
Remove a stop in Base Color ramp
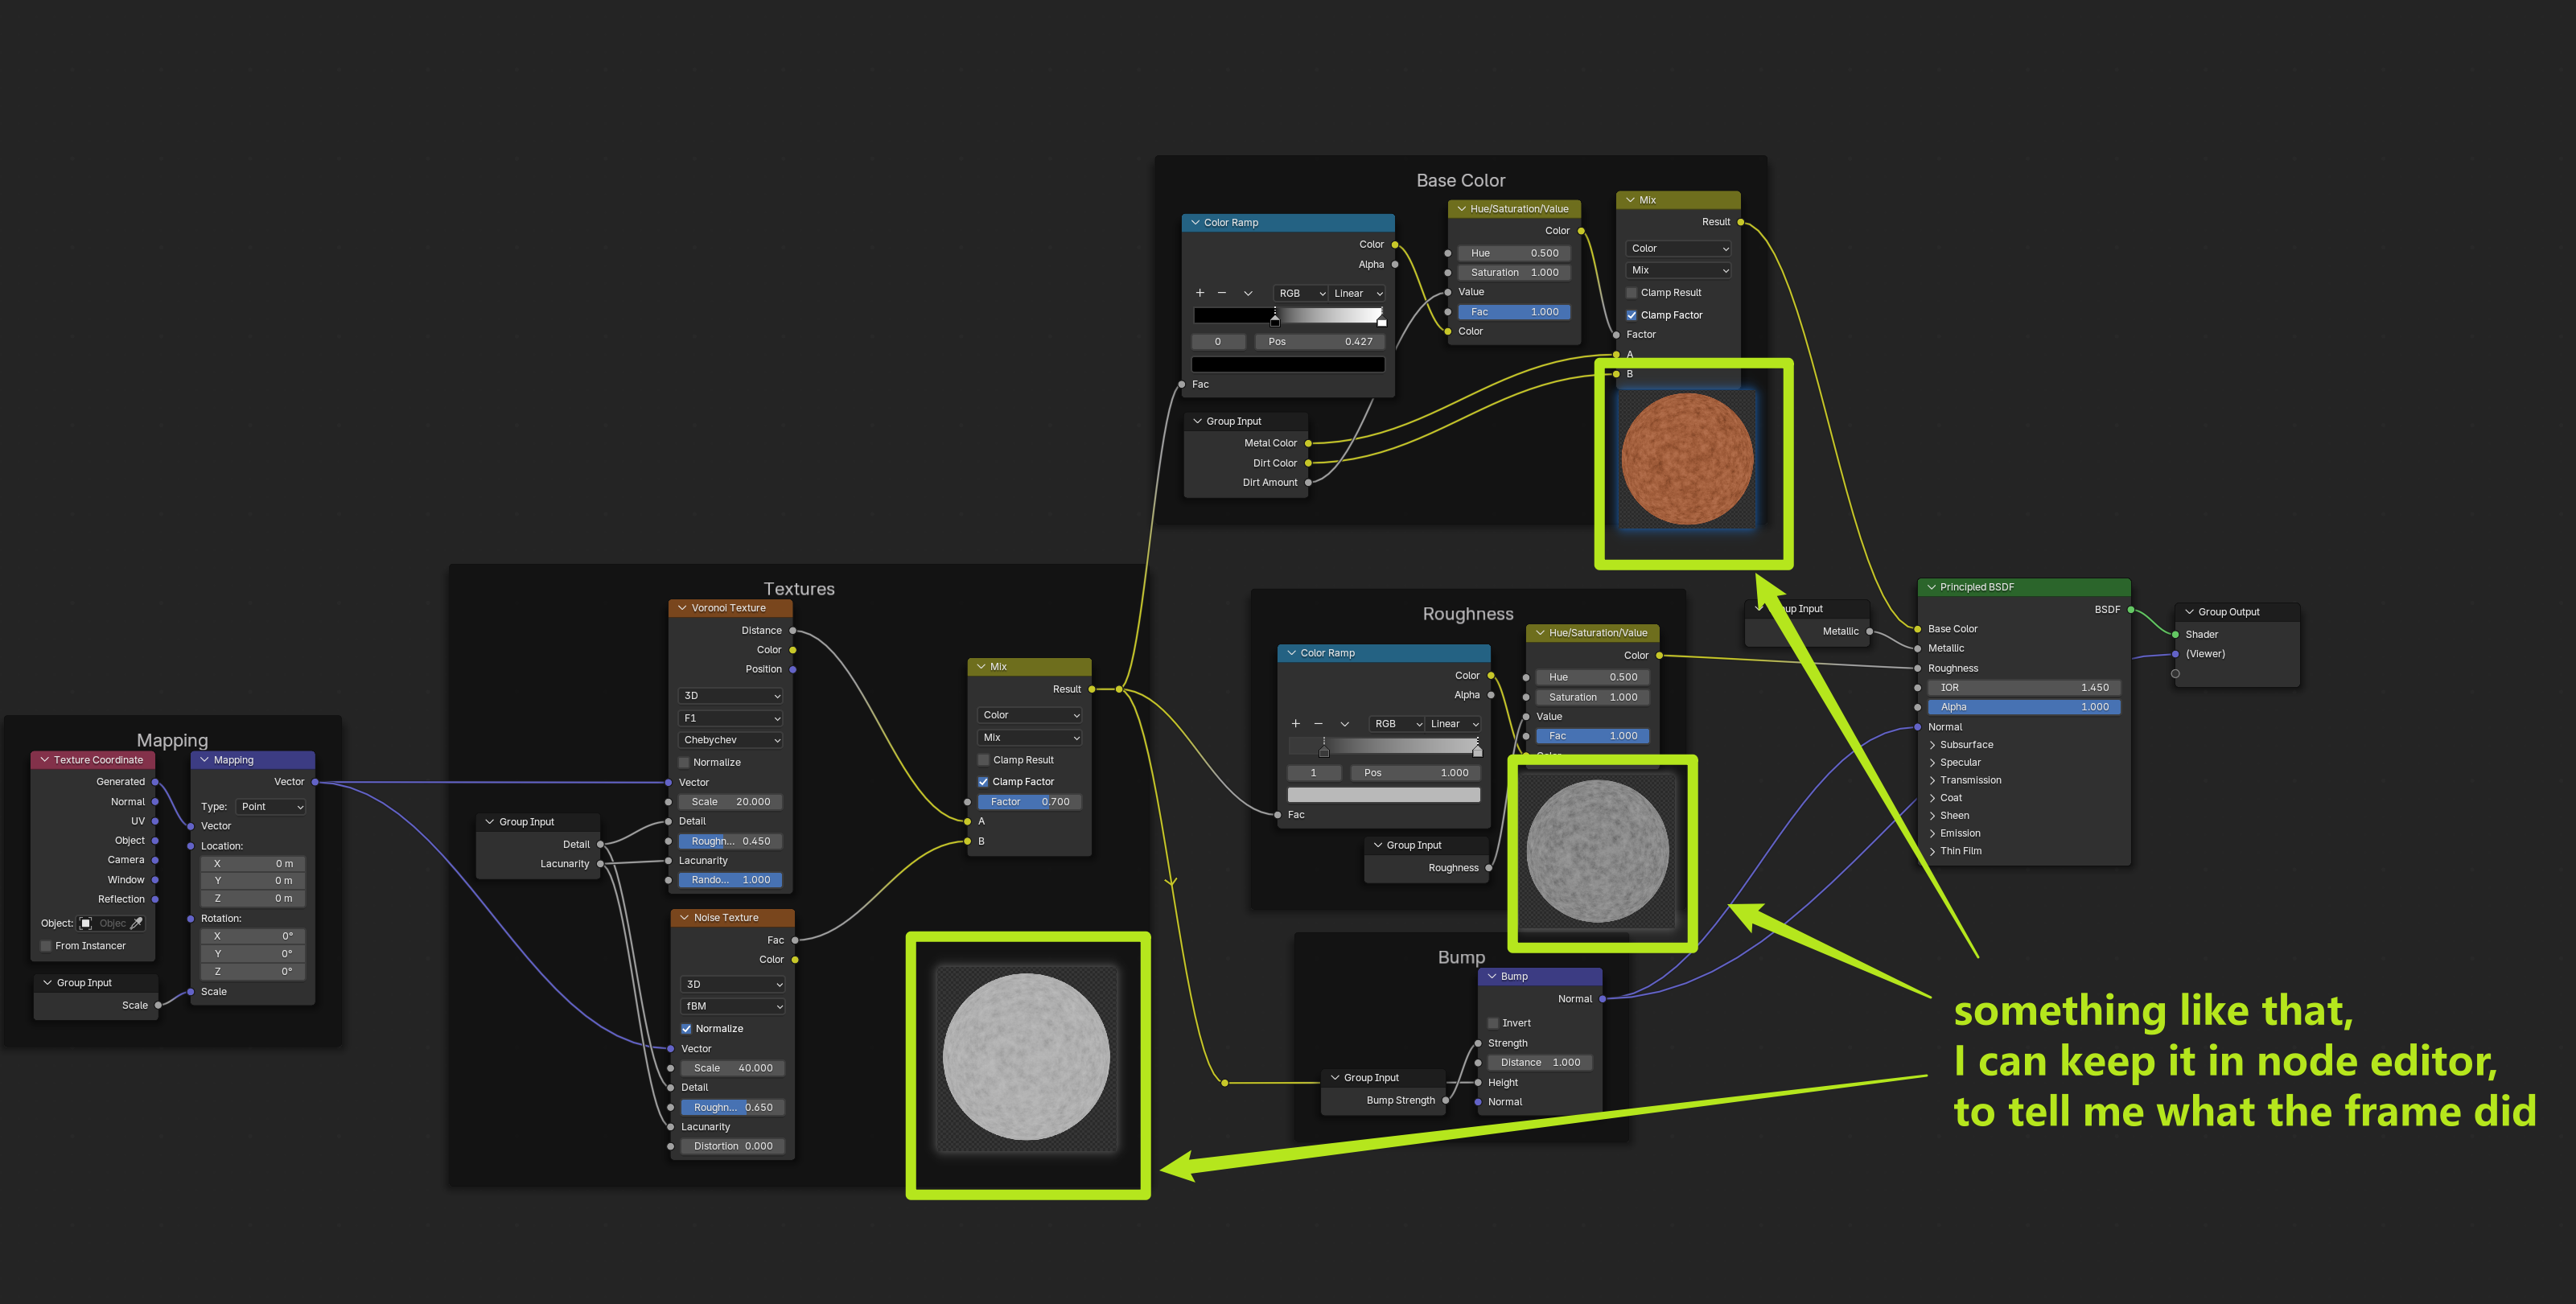[x=1221, y=293]
